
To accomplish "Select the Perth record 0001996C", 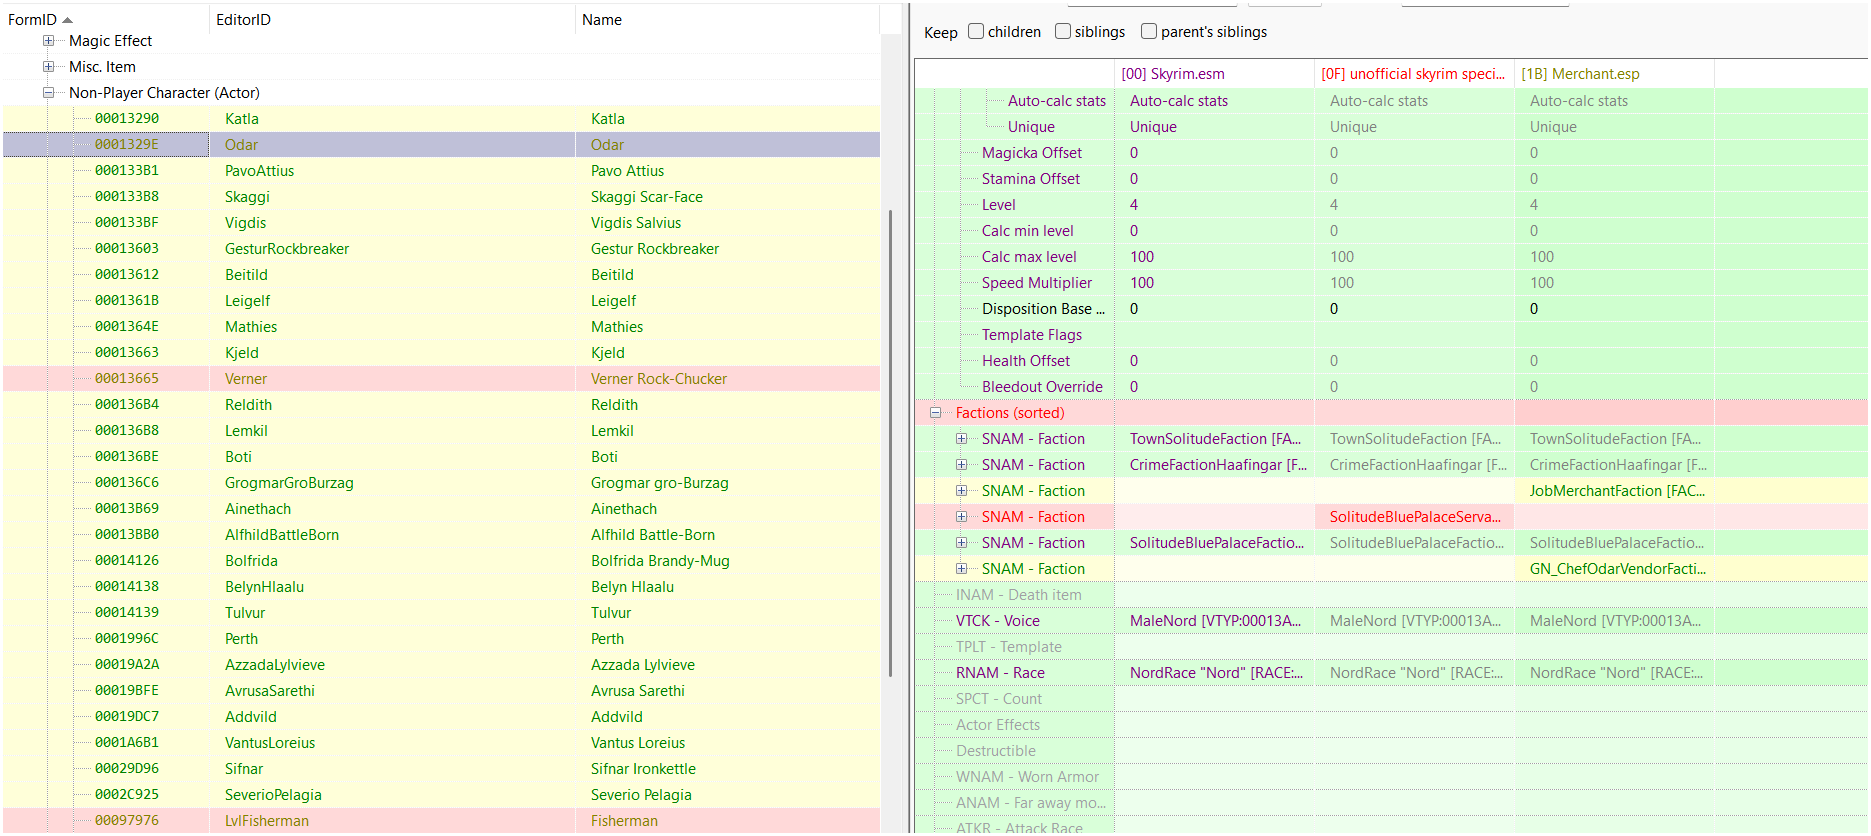I will pyautogui.click(x=441, y=639).
